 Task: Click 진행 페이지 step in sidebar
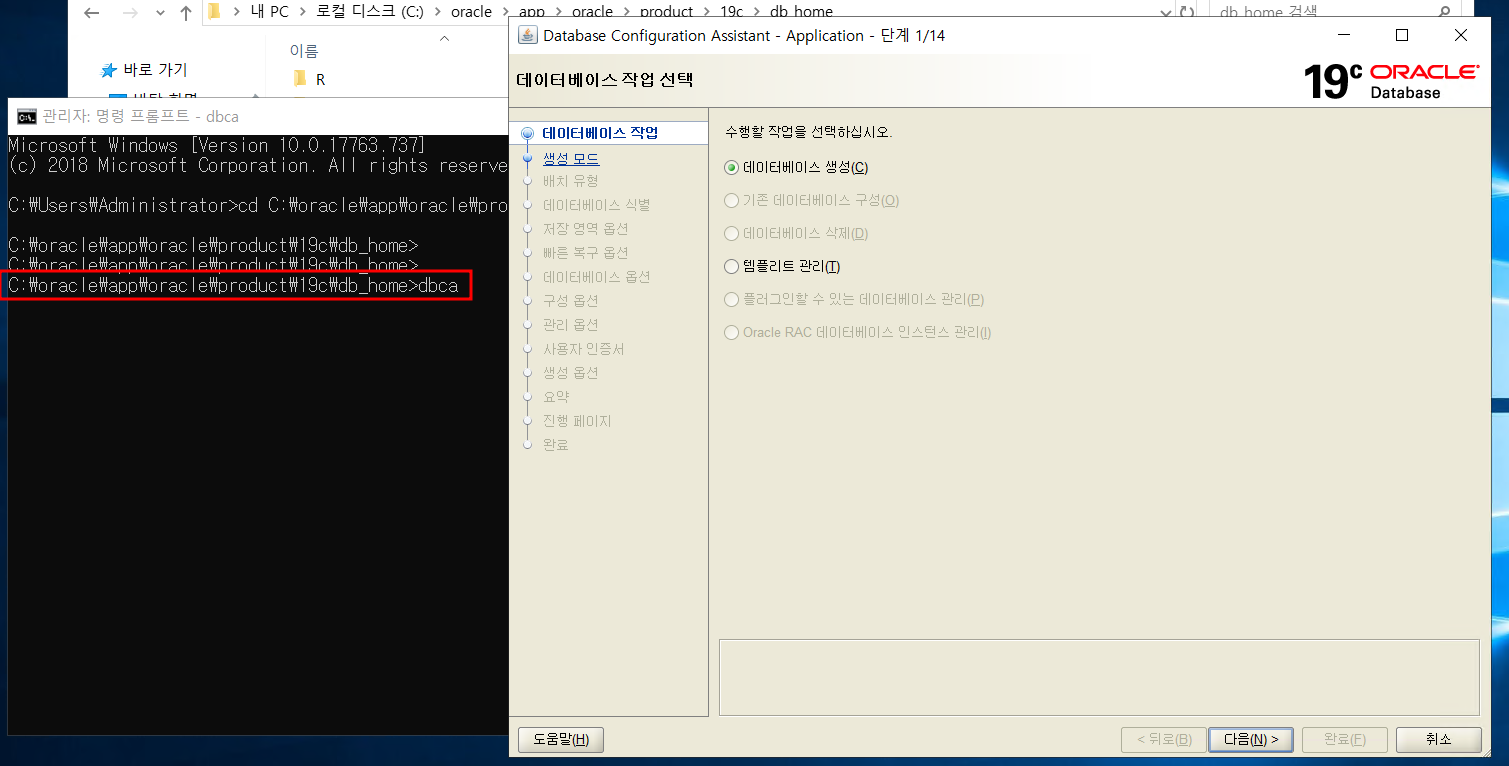coord(577,421)
